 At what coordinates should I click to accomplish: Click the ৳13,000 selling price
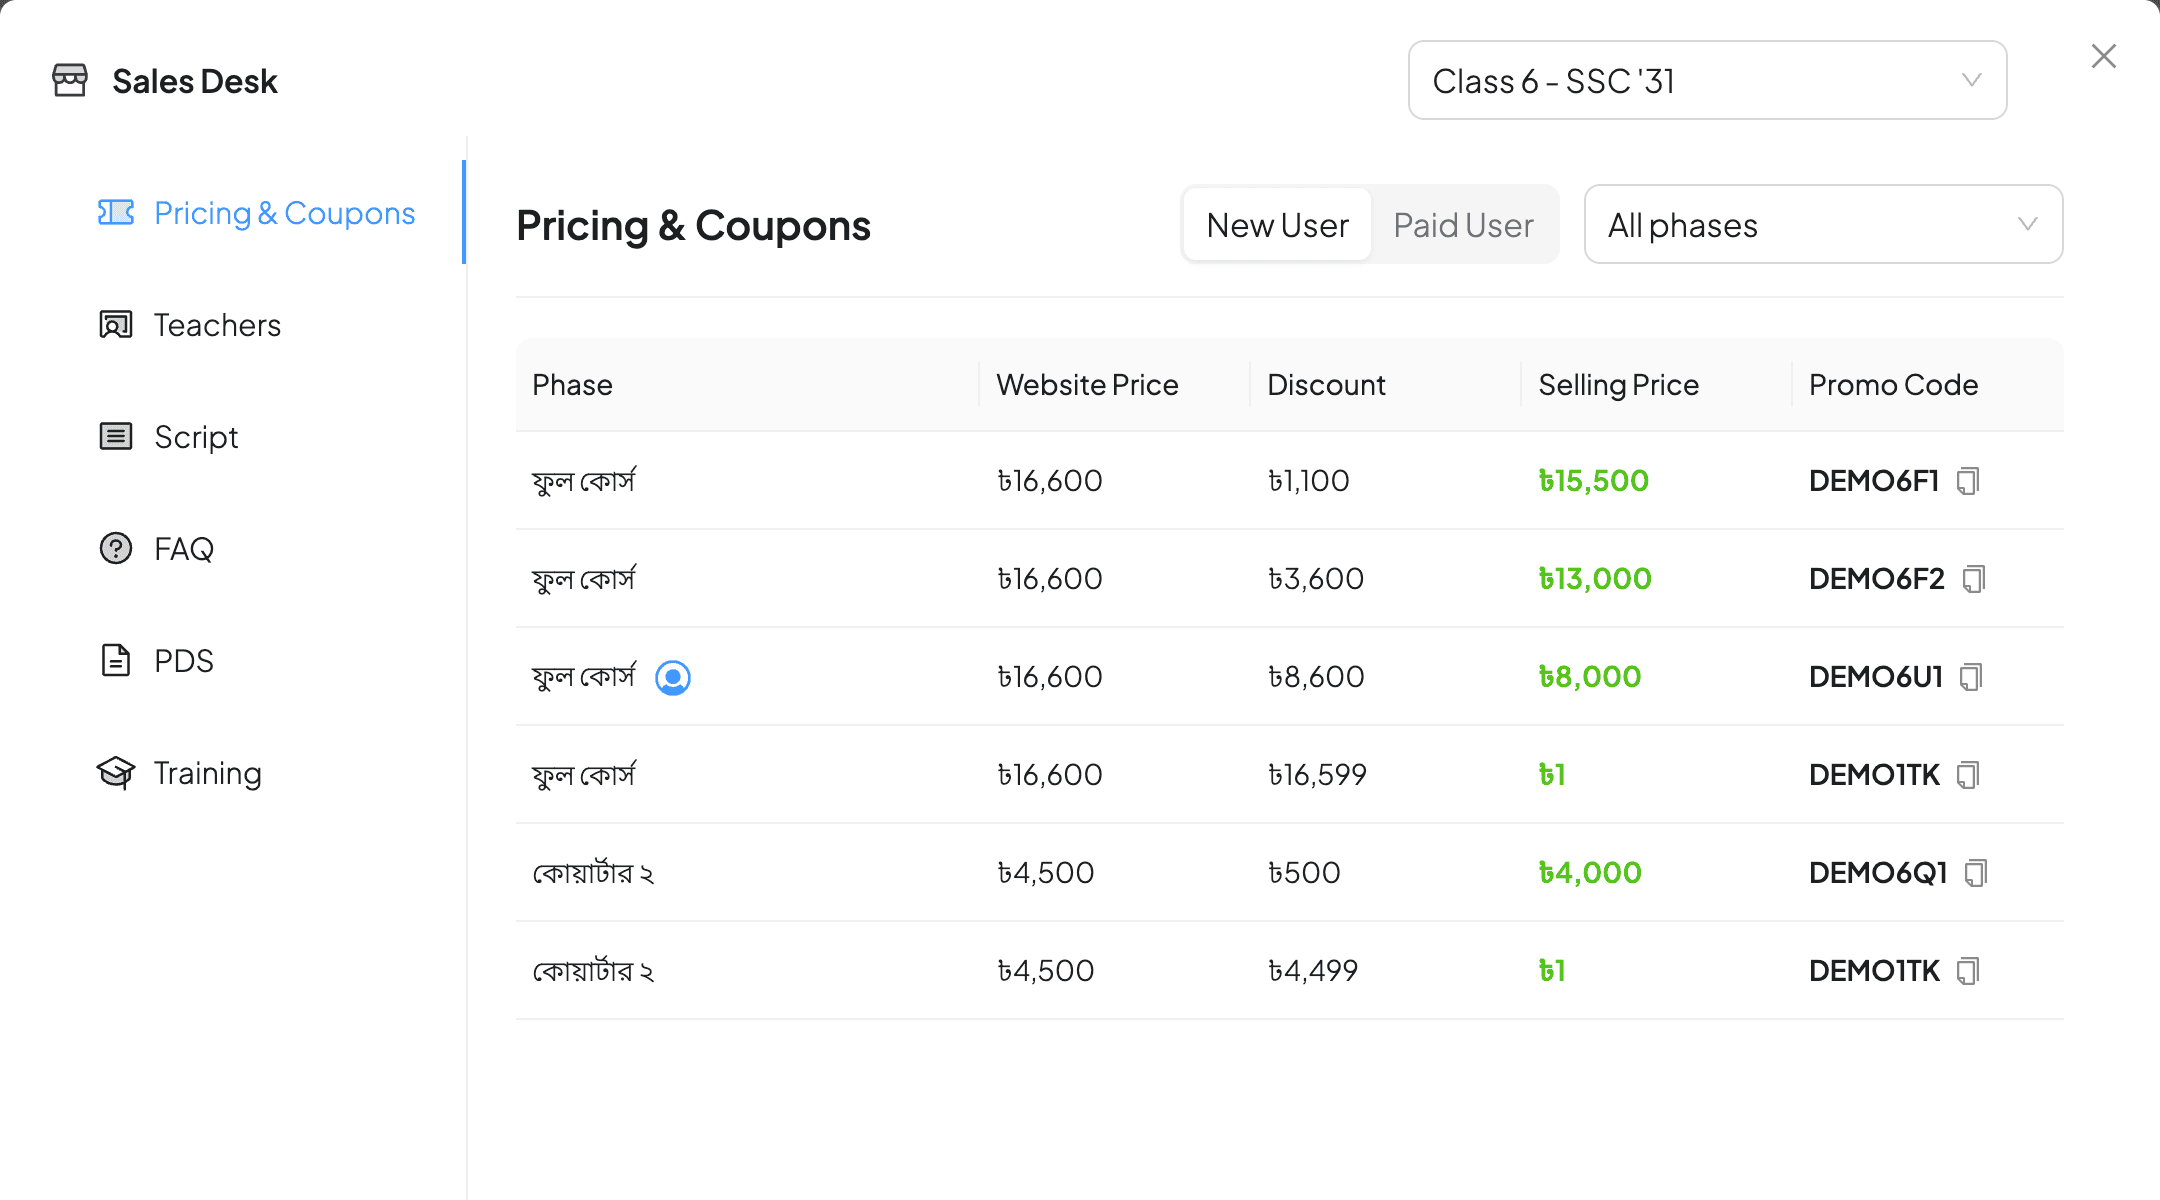click(x=1595, y=579)
